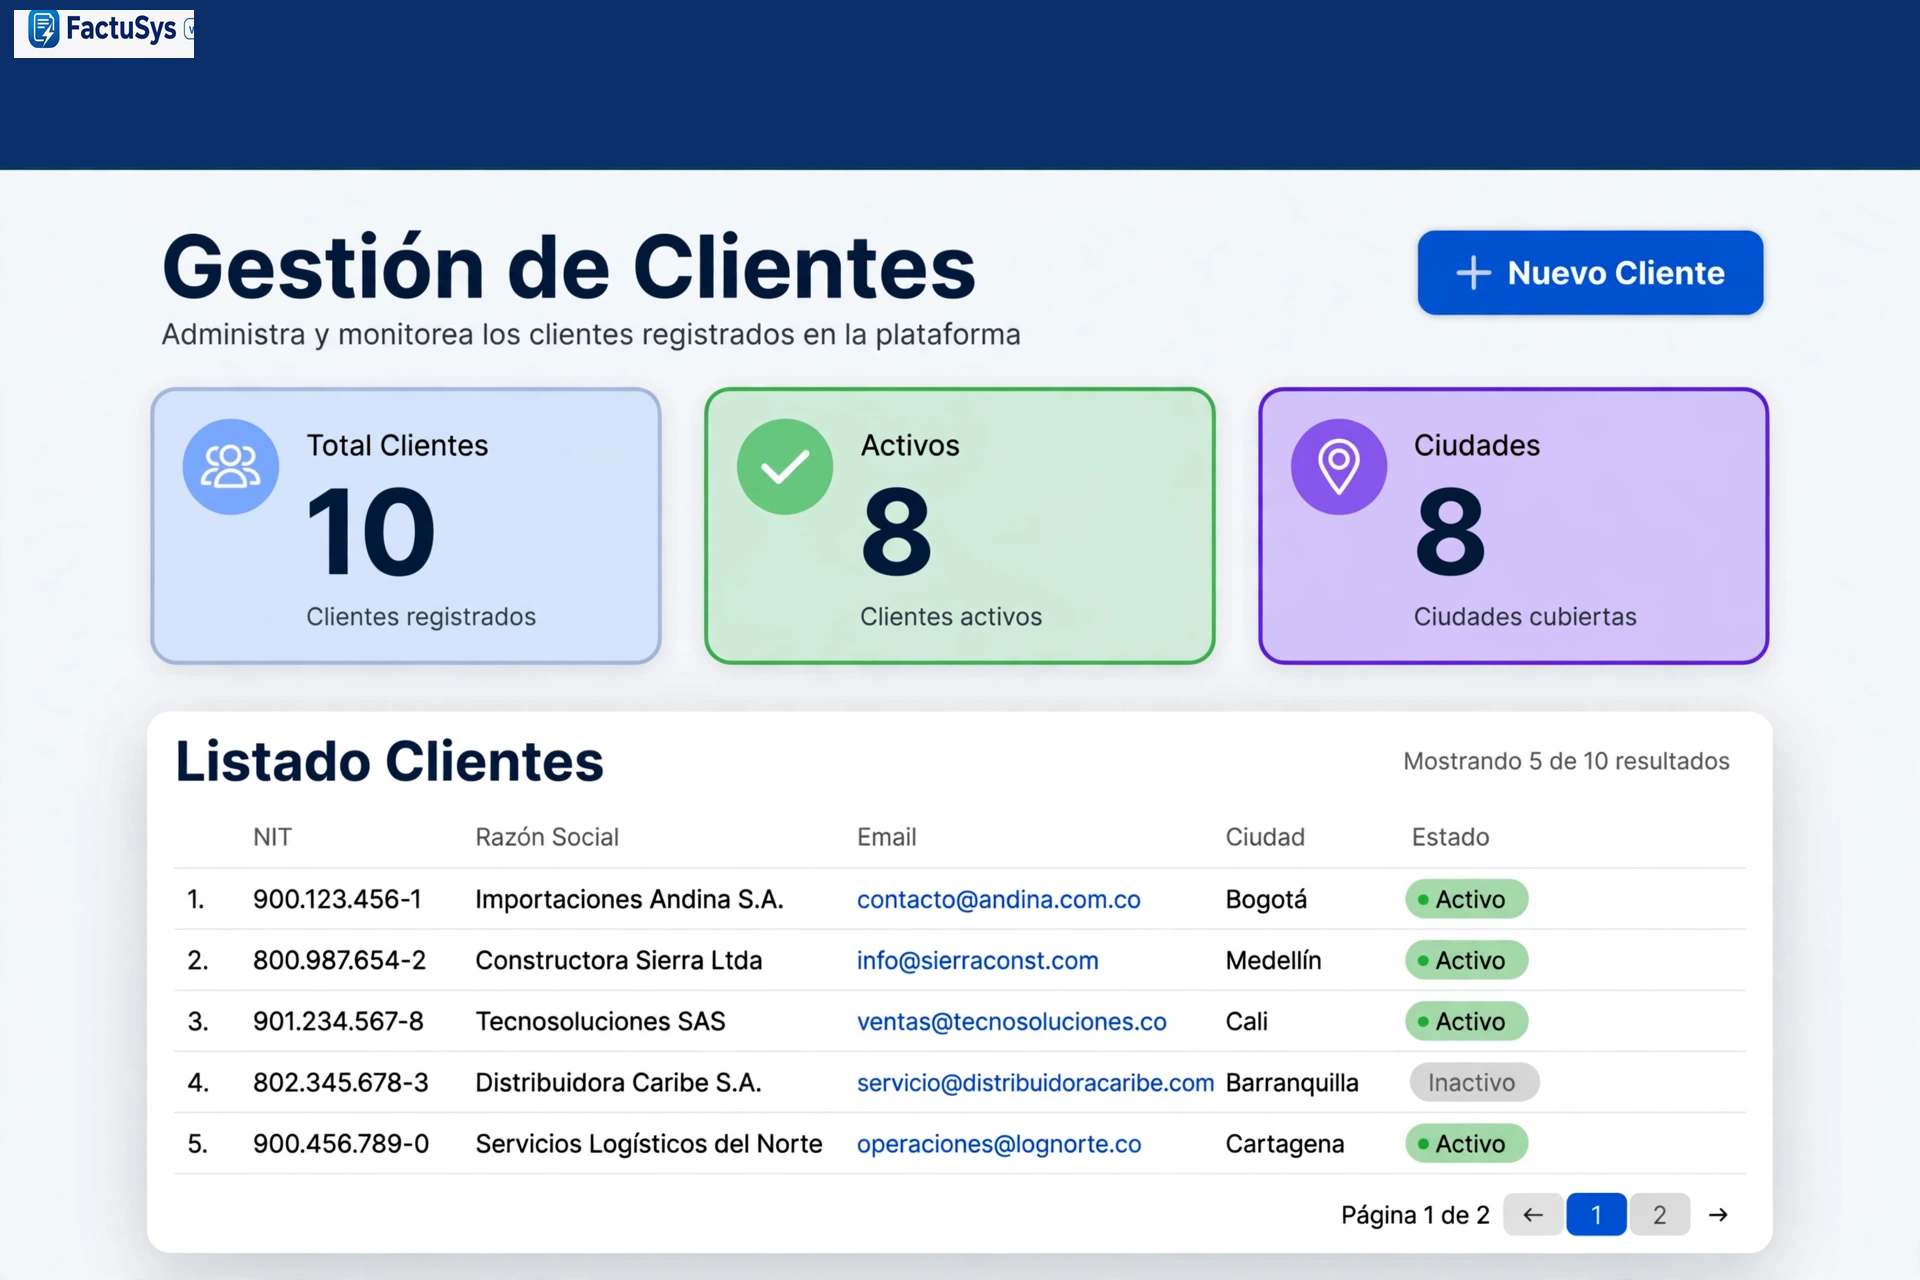Click the Razón Social column header

tap(547, 837)
